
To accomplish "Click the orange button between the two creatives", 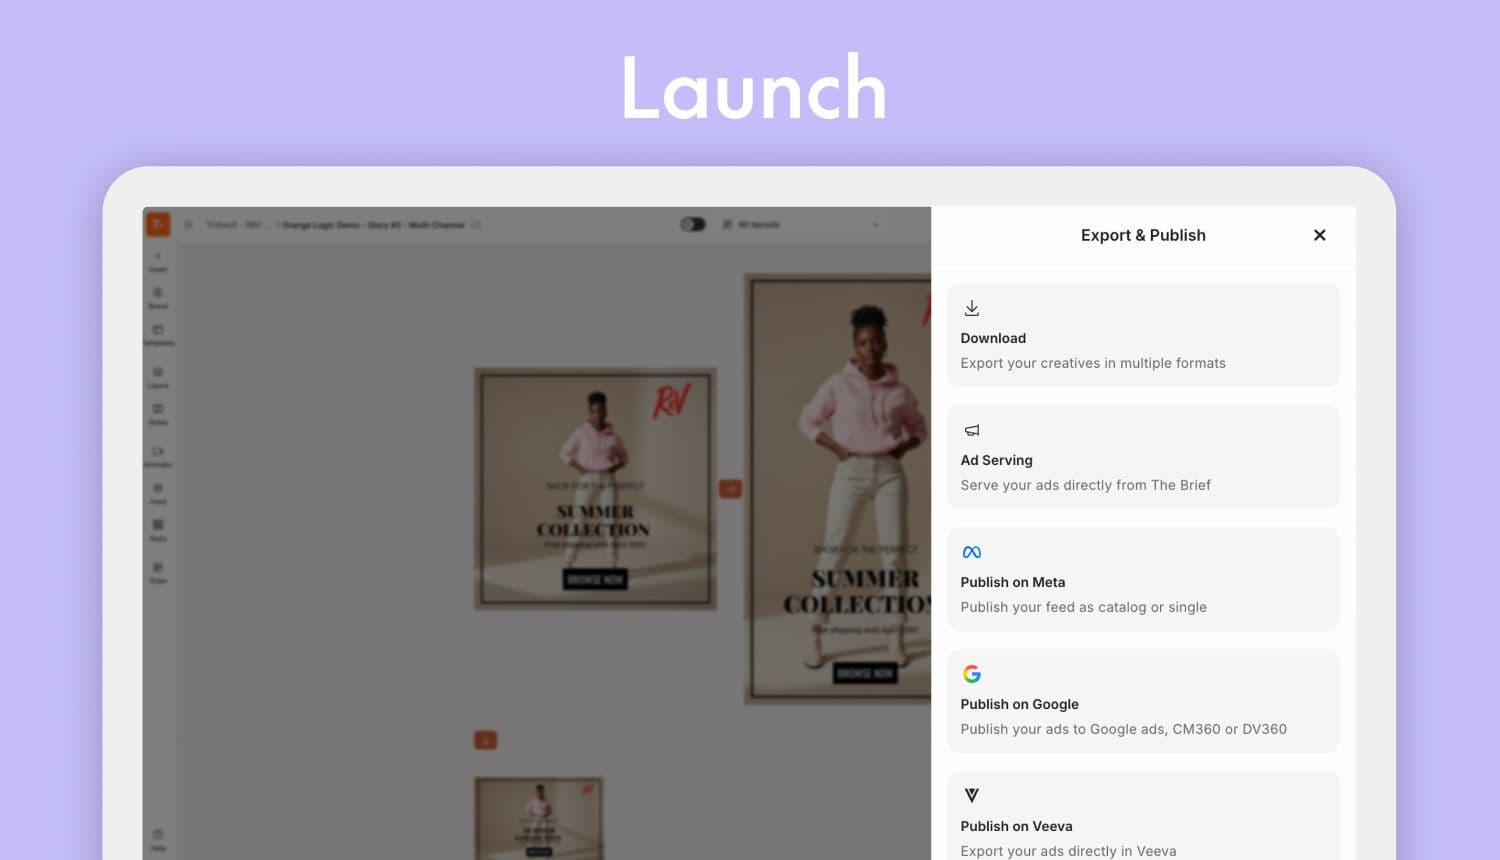I will [x=730, y=488].
